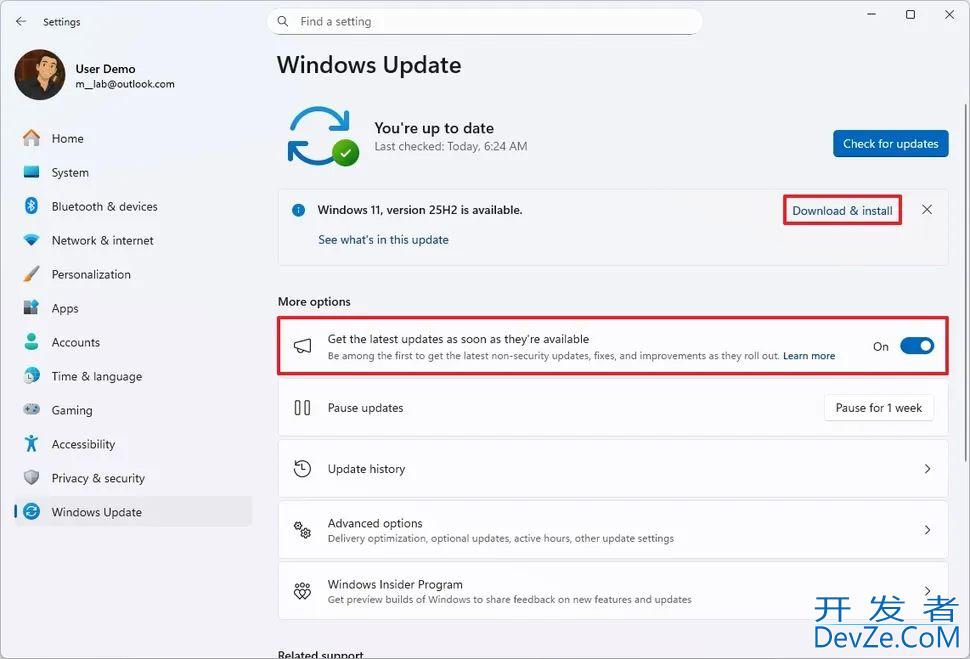This screenshot has height=659, width=970.
Task: Click the Network & internet Wi-Fi icon
Action: point(32,240)
